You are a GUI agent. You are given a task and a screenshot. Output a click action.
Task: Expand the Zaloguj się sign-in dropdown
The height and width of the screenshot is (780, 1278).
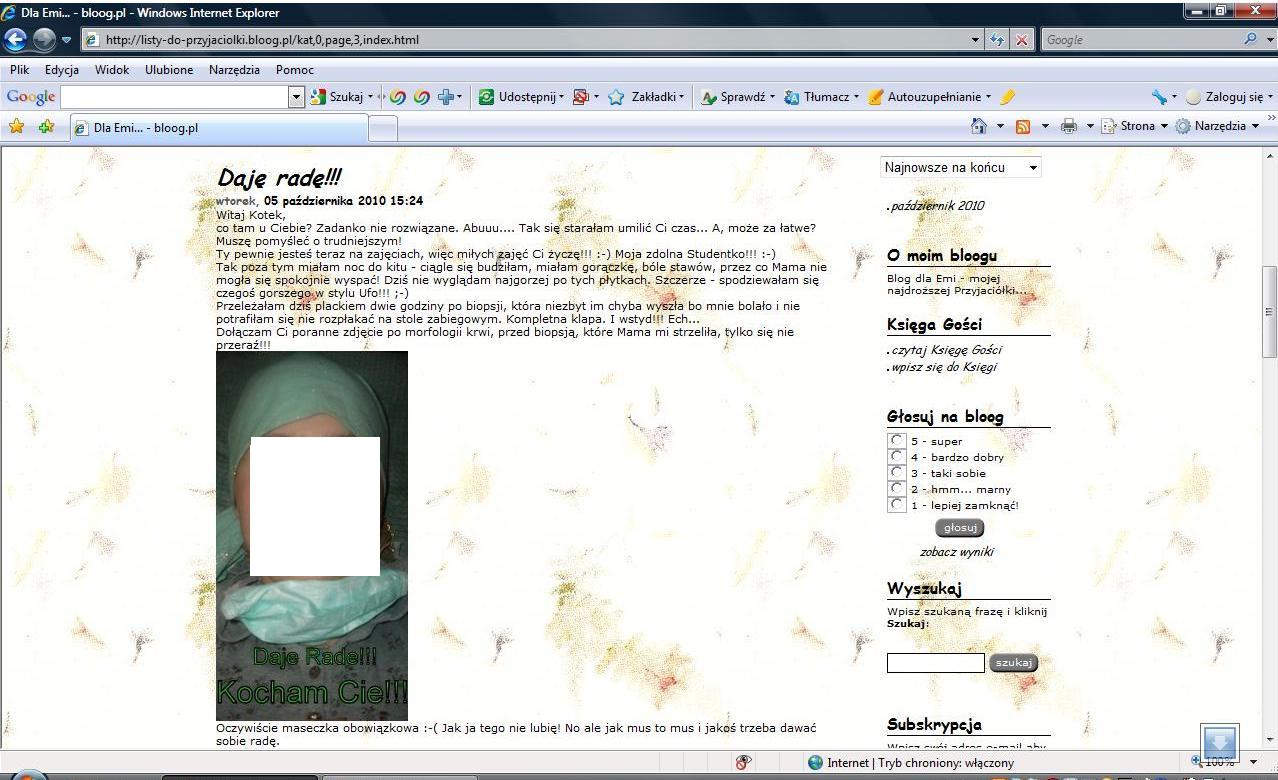pyautogui.click(x=1270, y=97)
